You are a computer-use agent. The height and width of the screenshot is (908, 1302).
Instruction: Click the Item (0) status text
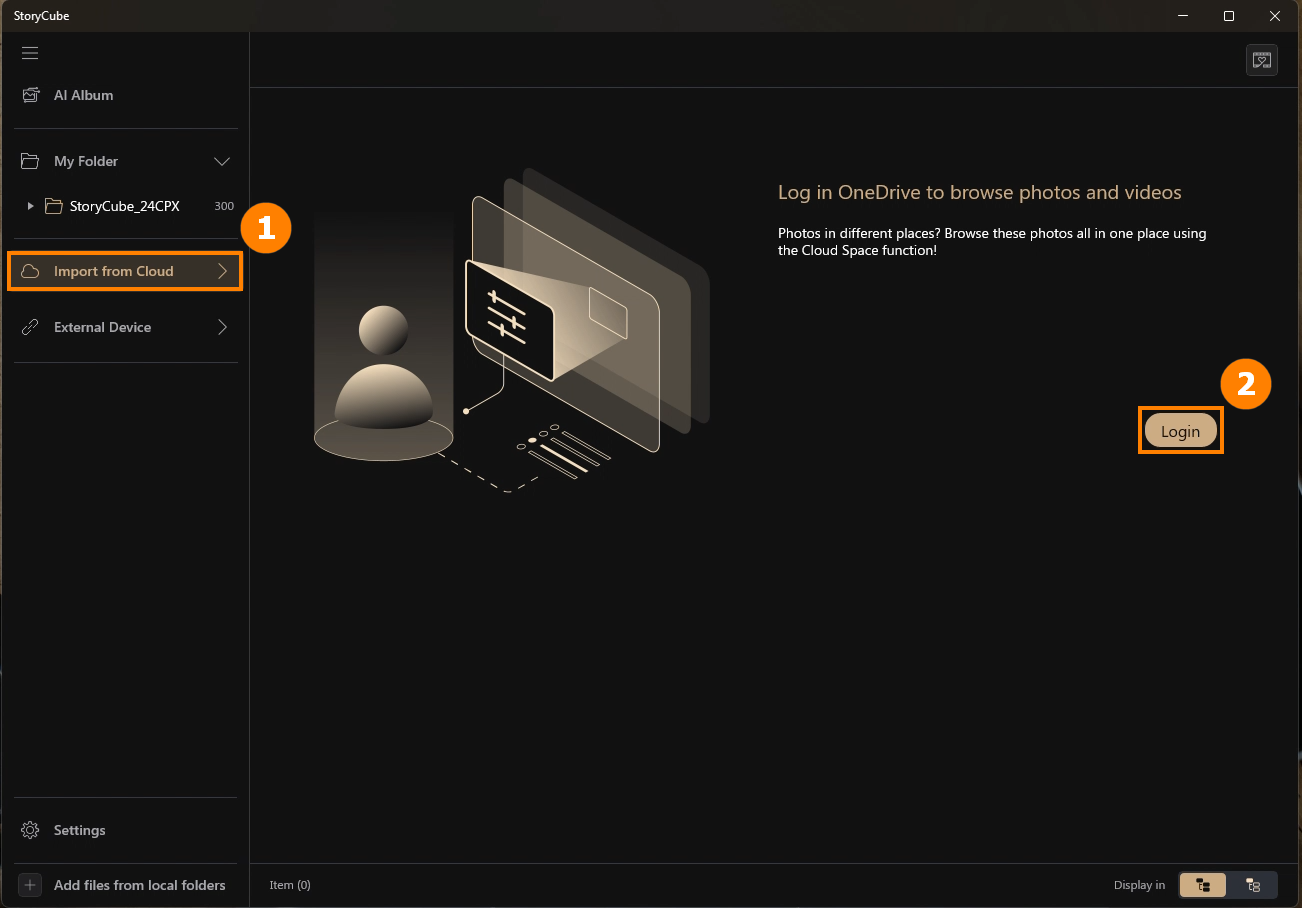click(x=290, y=885)
